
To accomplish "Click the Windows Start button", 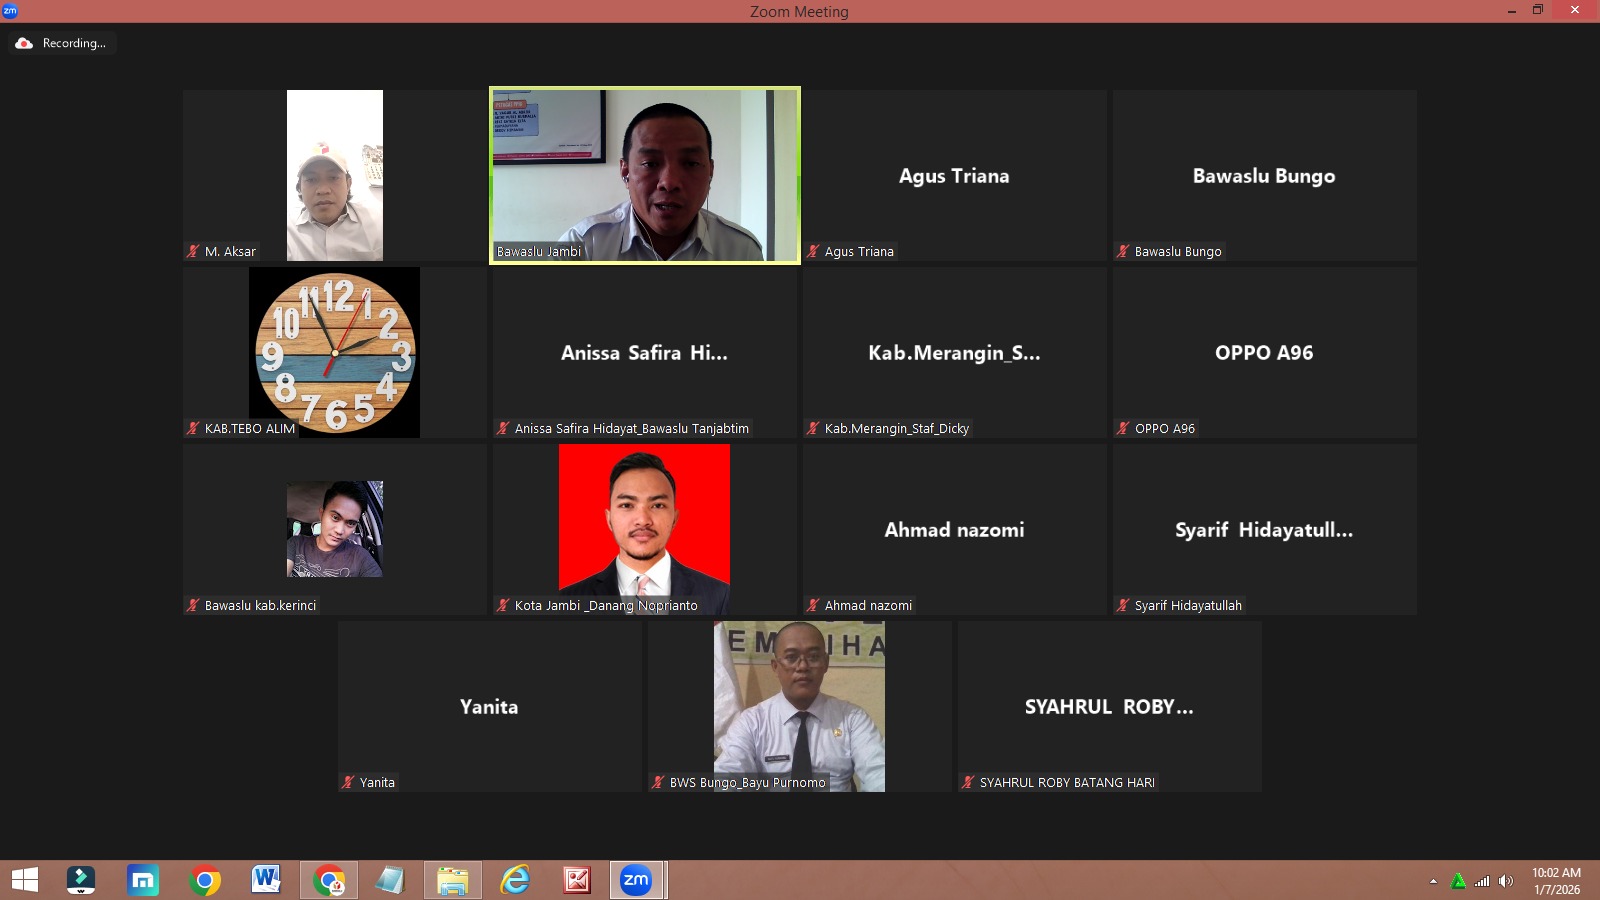I will [25, 880].
